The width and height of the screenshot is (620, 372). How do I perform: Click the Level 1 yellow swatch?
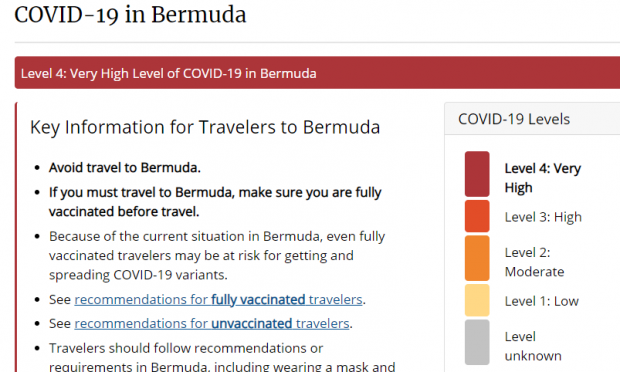tap(477, 300)
